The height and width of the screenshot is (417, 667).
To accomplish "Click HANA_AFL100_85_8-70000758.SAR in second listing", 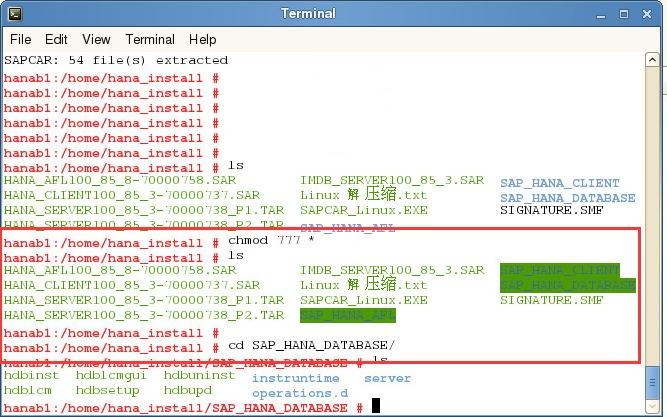I will 120,270.
